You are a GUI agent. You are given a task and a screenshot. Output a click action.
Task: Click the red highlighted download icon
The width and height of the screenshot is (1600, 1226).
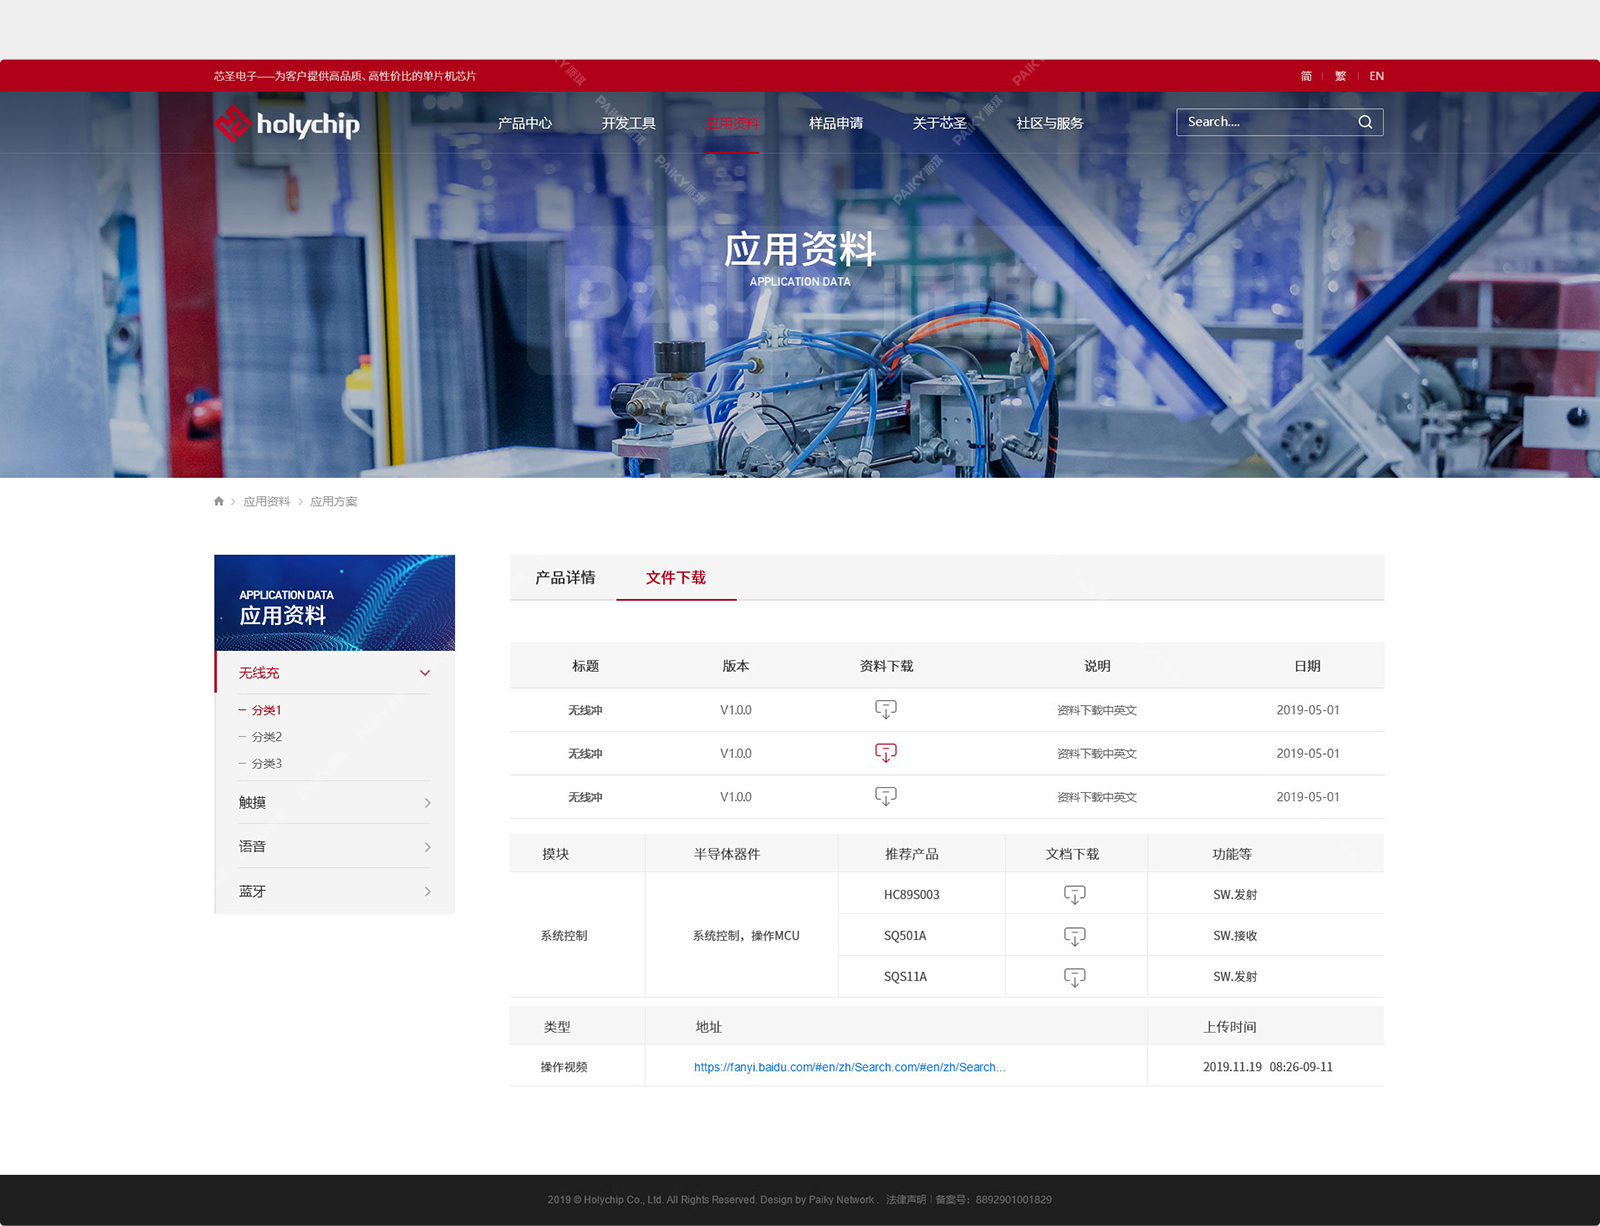885,752
